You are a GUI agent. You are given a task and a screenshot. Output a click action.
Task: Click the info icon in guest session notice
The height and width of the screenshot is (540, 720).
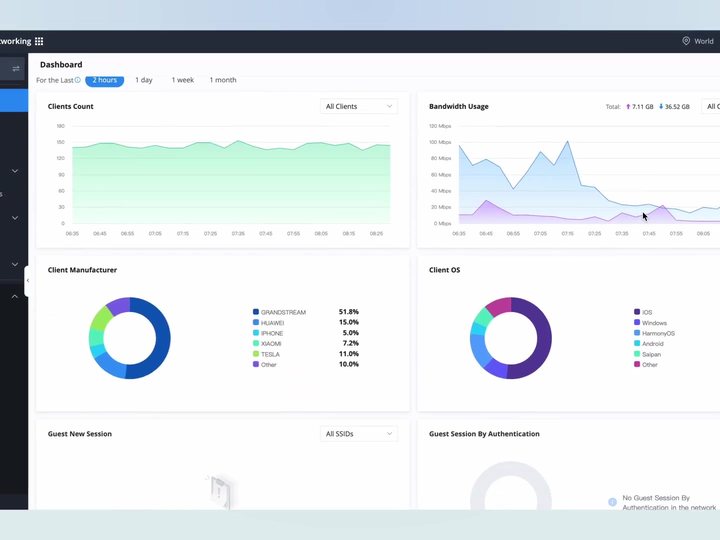[612, 502]
